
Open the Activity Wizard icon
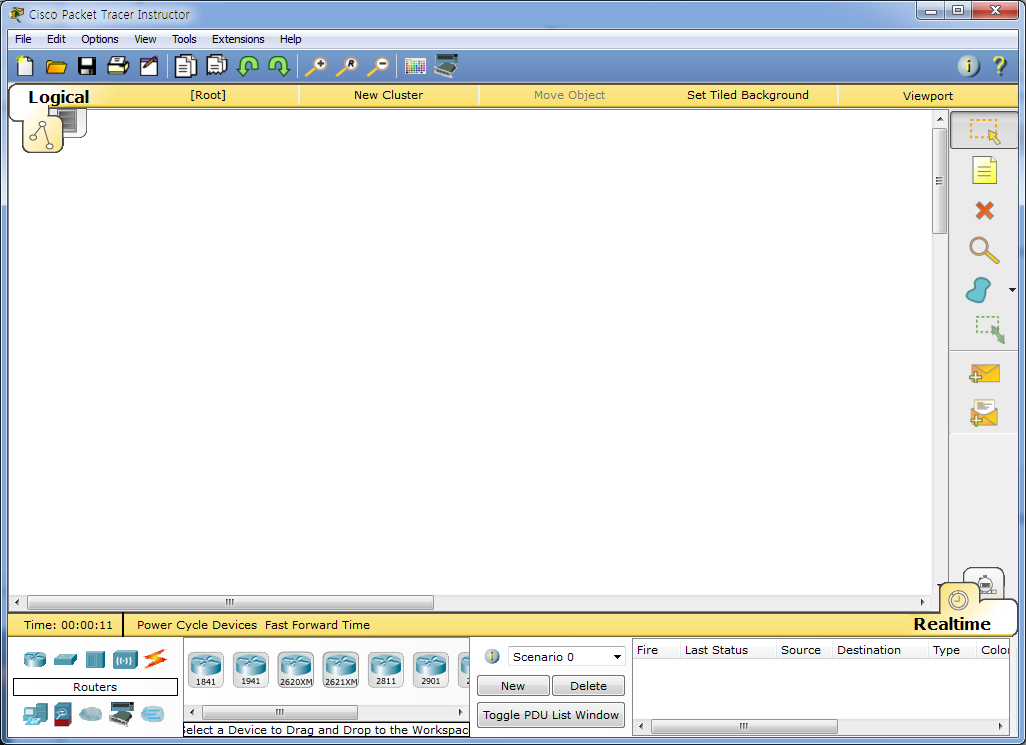149,66
